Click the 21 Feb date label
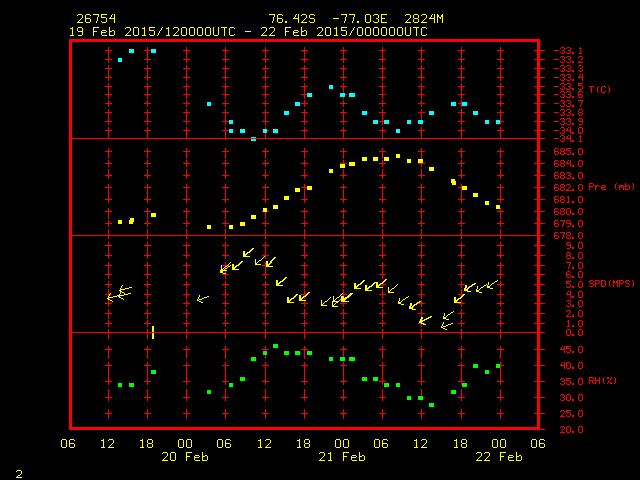640x480 pixels. pyautogui.click(x=341, y=456)
